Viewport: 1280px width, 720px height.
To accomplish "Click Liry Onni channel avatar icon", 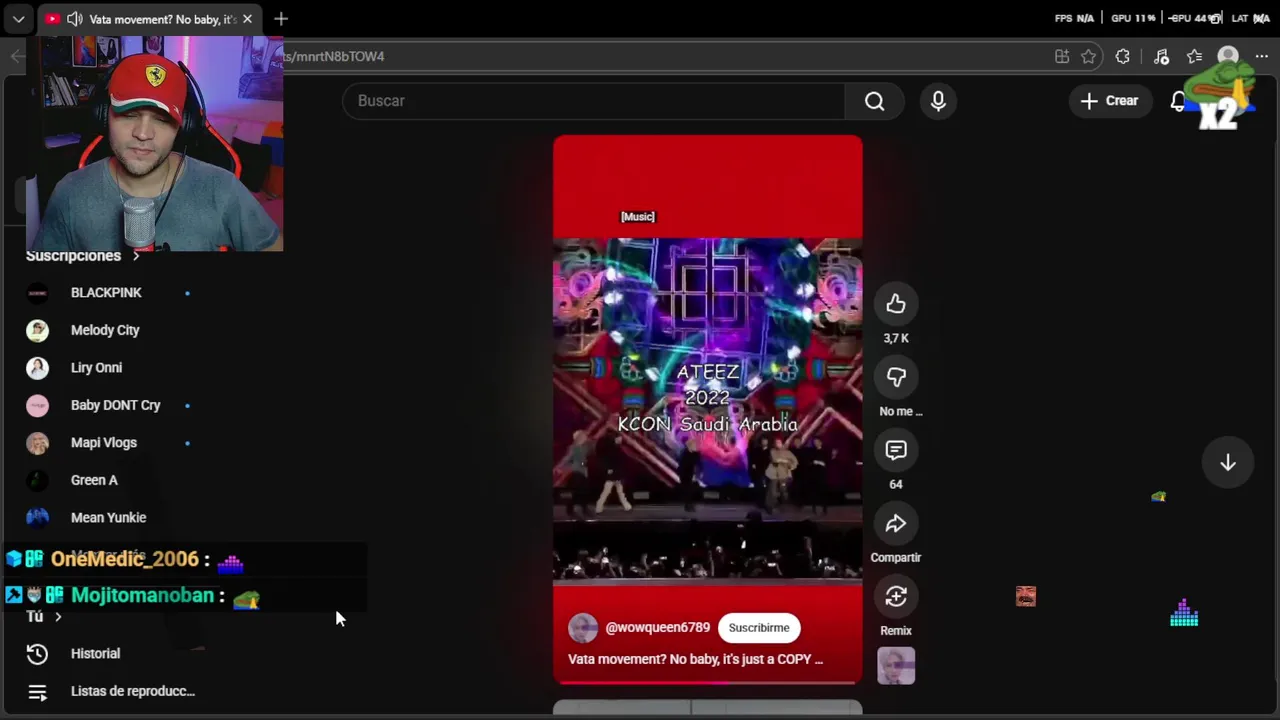I will coord(37,368).
